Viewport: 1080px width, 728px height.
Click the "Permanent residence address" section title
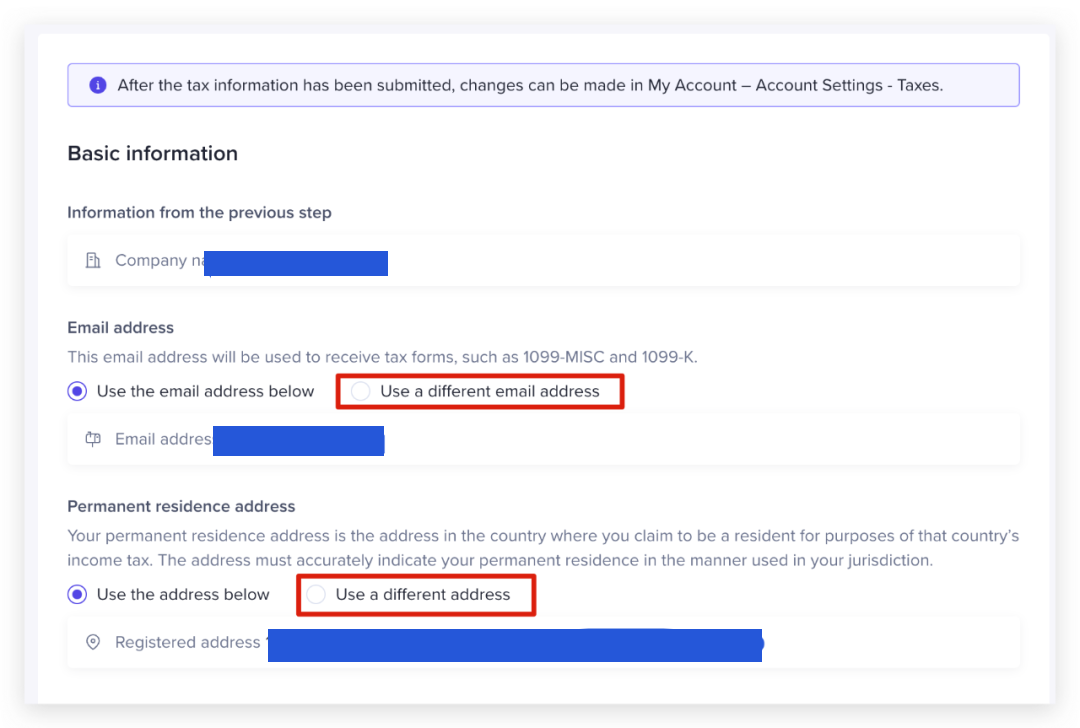(x=181, y=506)
